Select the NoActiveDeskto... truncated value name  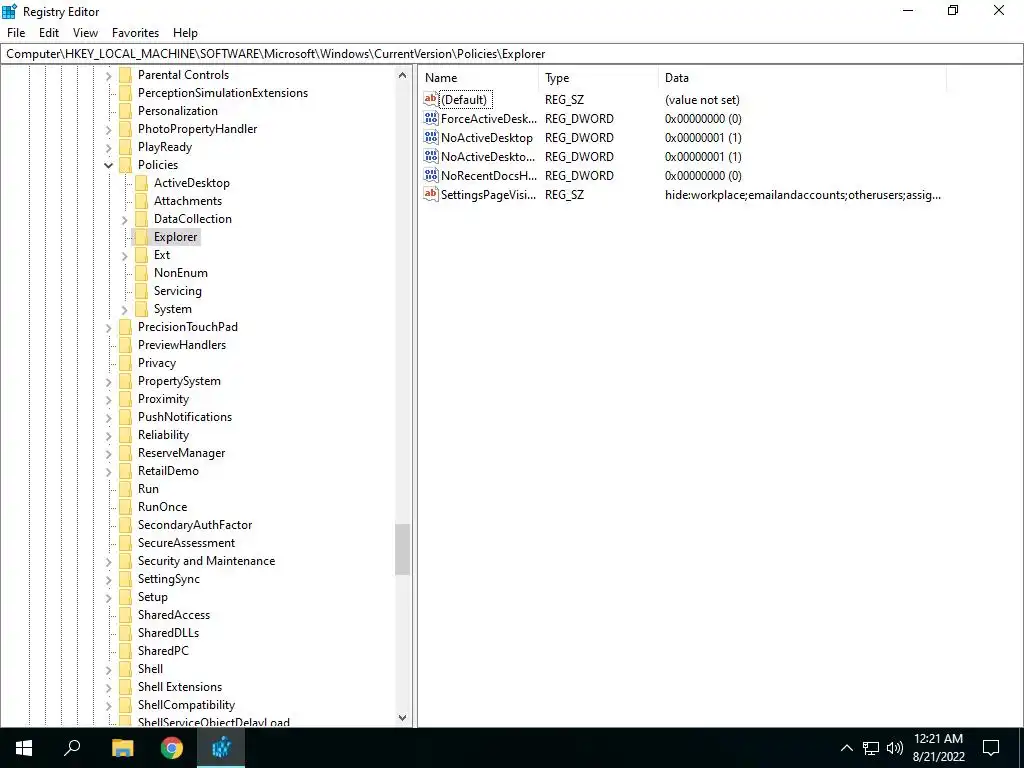pos(488,157)
